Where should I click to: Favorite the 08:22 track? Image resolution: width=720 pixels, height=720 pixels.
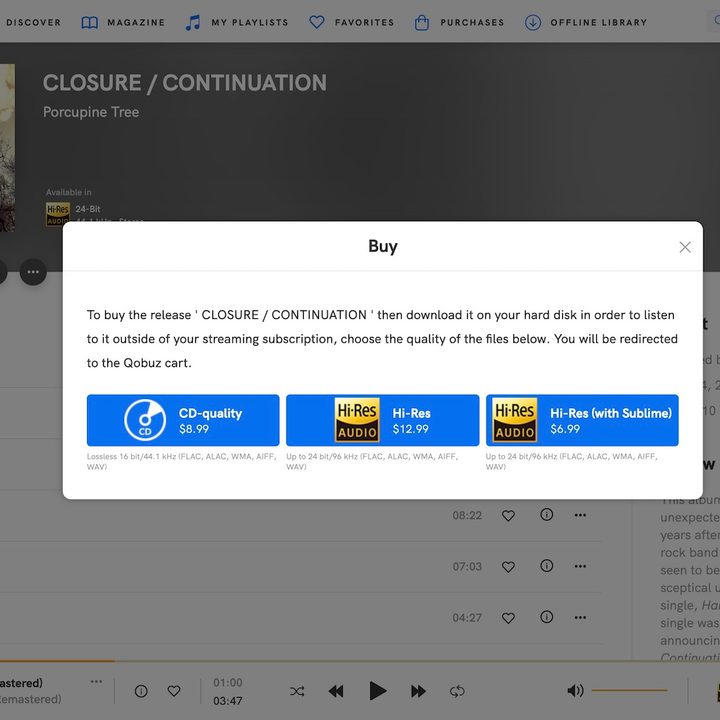pyautogui.click(x=508, y=515)
